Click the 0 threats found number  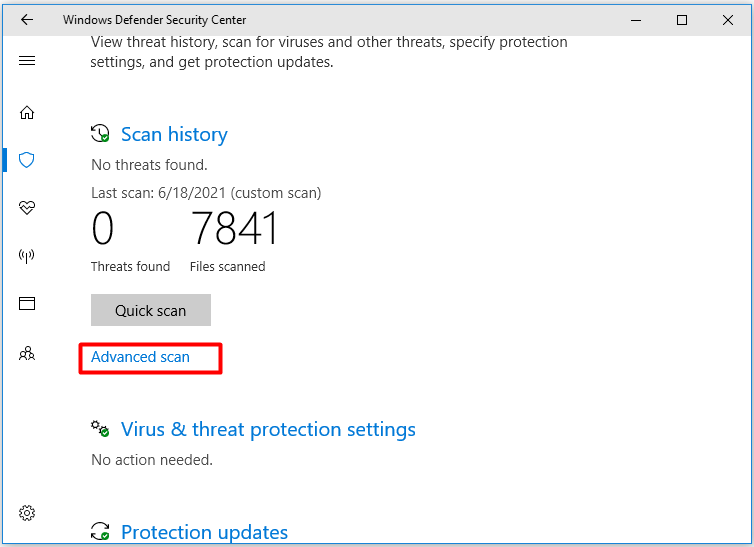pyautogui.click(x=102, y=228)
